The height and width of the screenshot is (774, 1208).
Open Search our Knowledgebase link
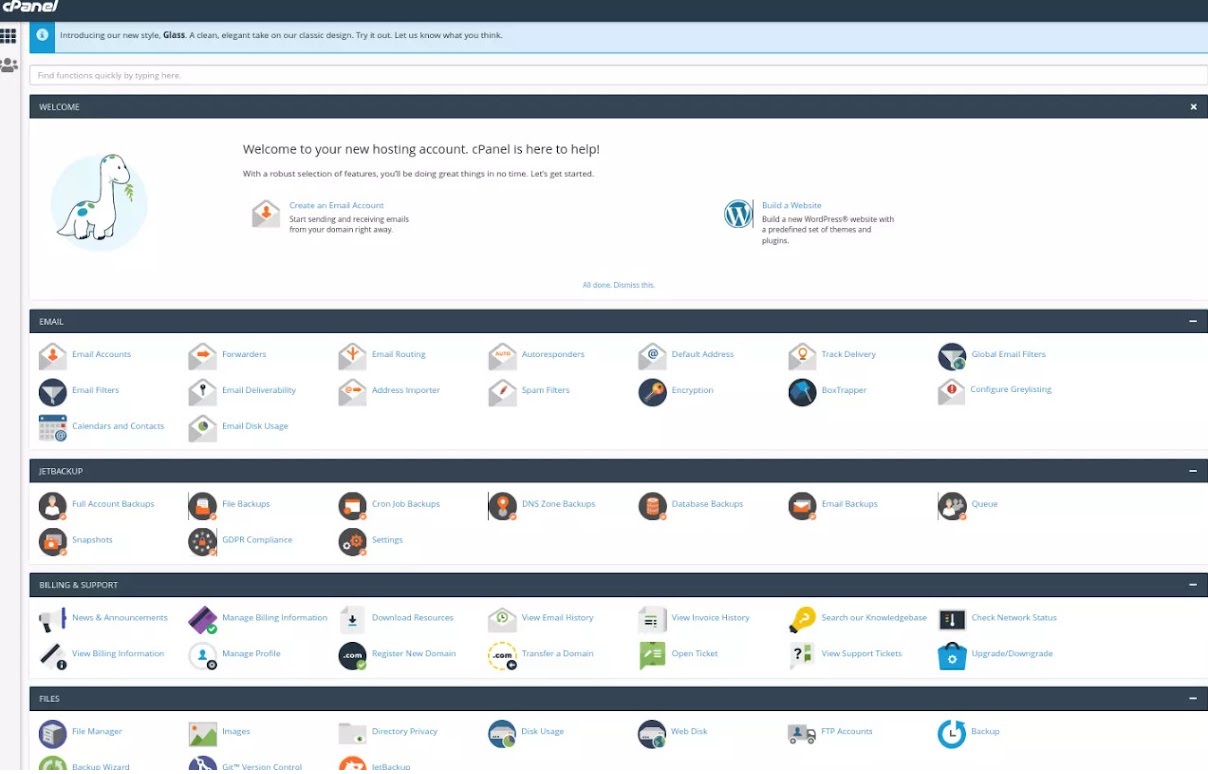point(874,618)
